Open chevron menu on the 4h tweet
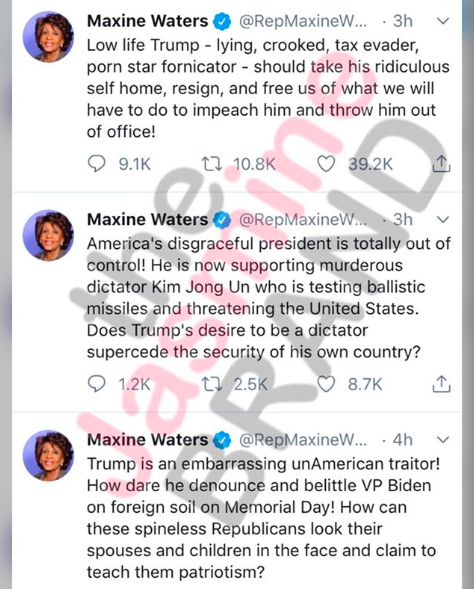The height and width of the screenshot is (589, 474). click(444, 439)
